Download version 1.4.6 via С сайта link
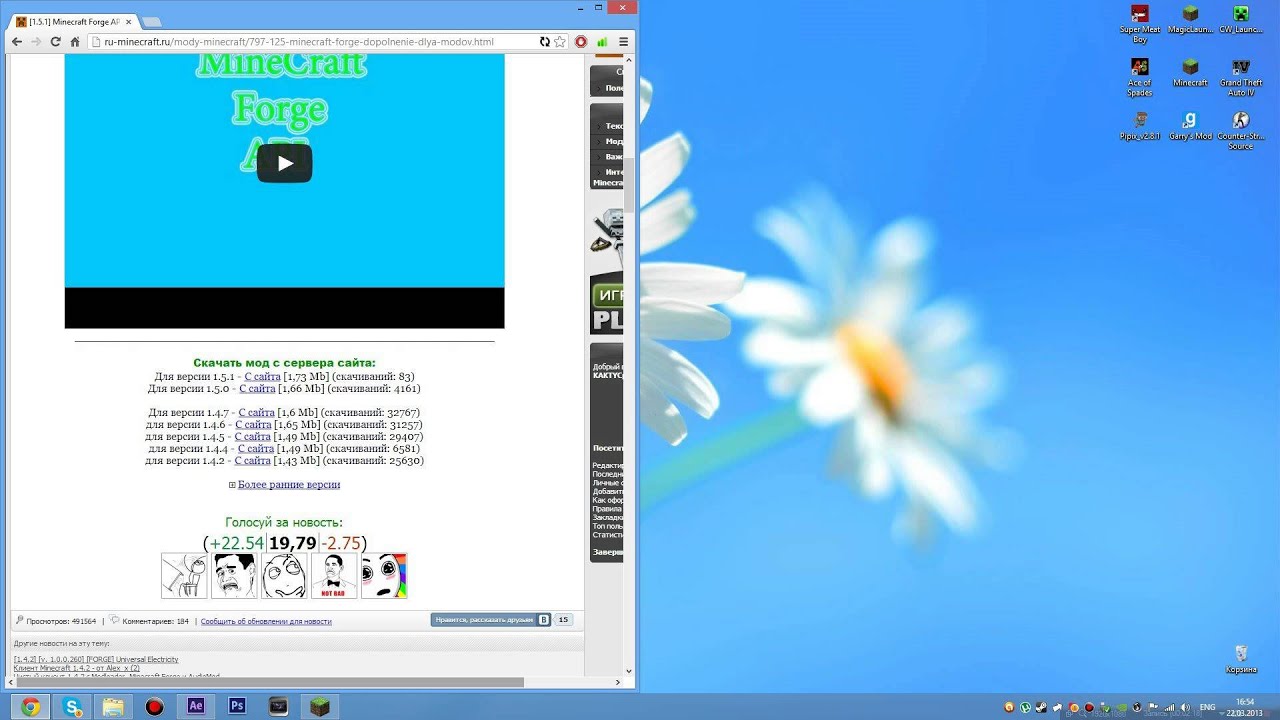The image size is (1280, 720). [253, 424]
